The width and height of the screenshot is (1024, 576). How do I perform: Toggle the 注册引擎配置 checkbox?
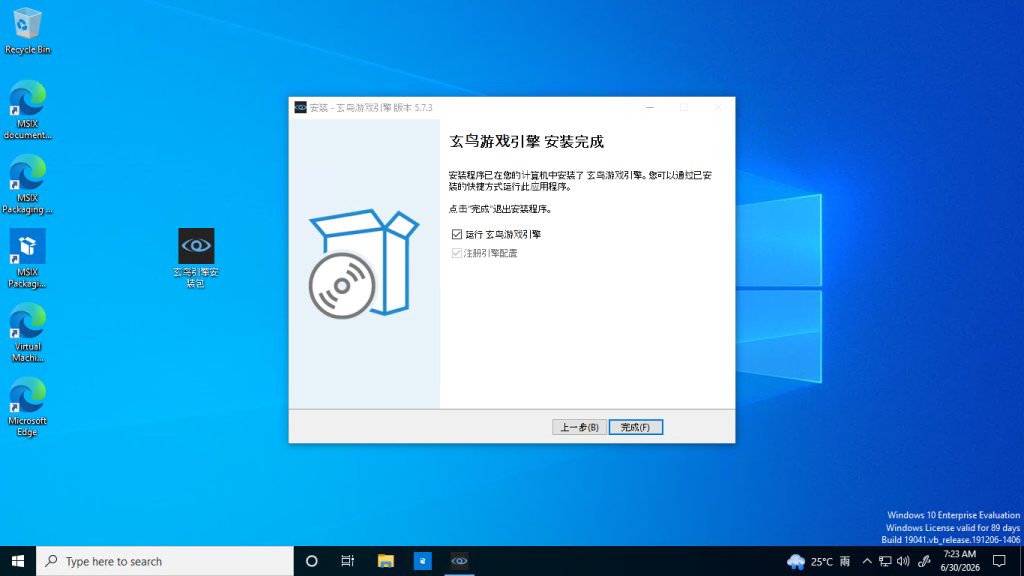(x=456, y=253)
